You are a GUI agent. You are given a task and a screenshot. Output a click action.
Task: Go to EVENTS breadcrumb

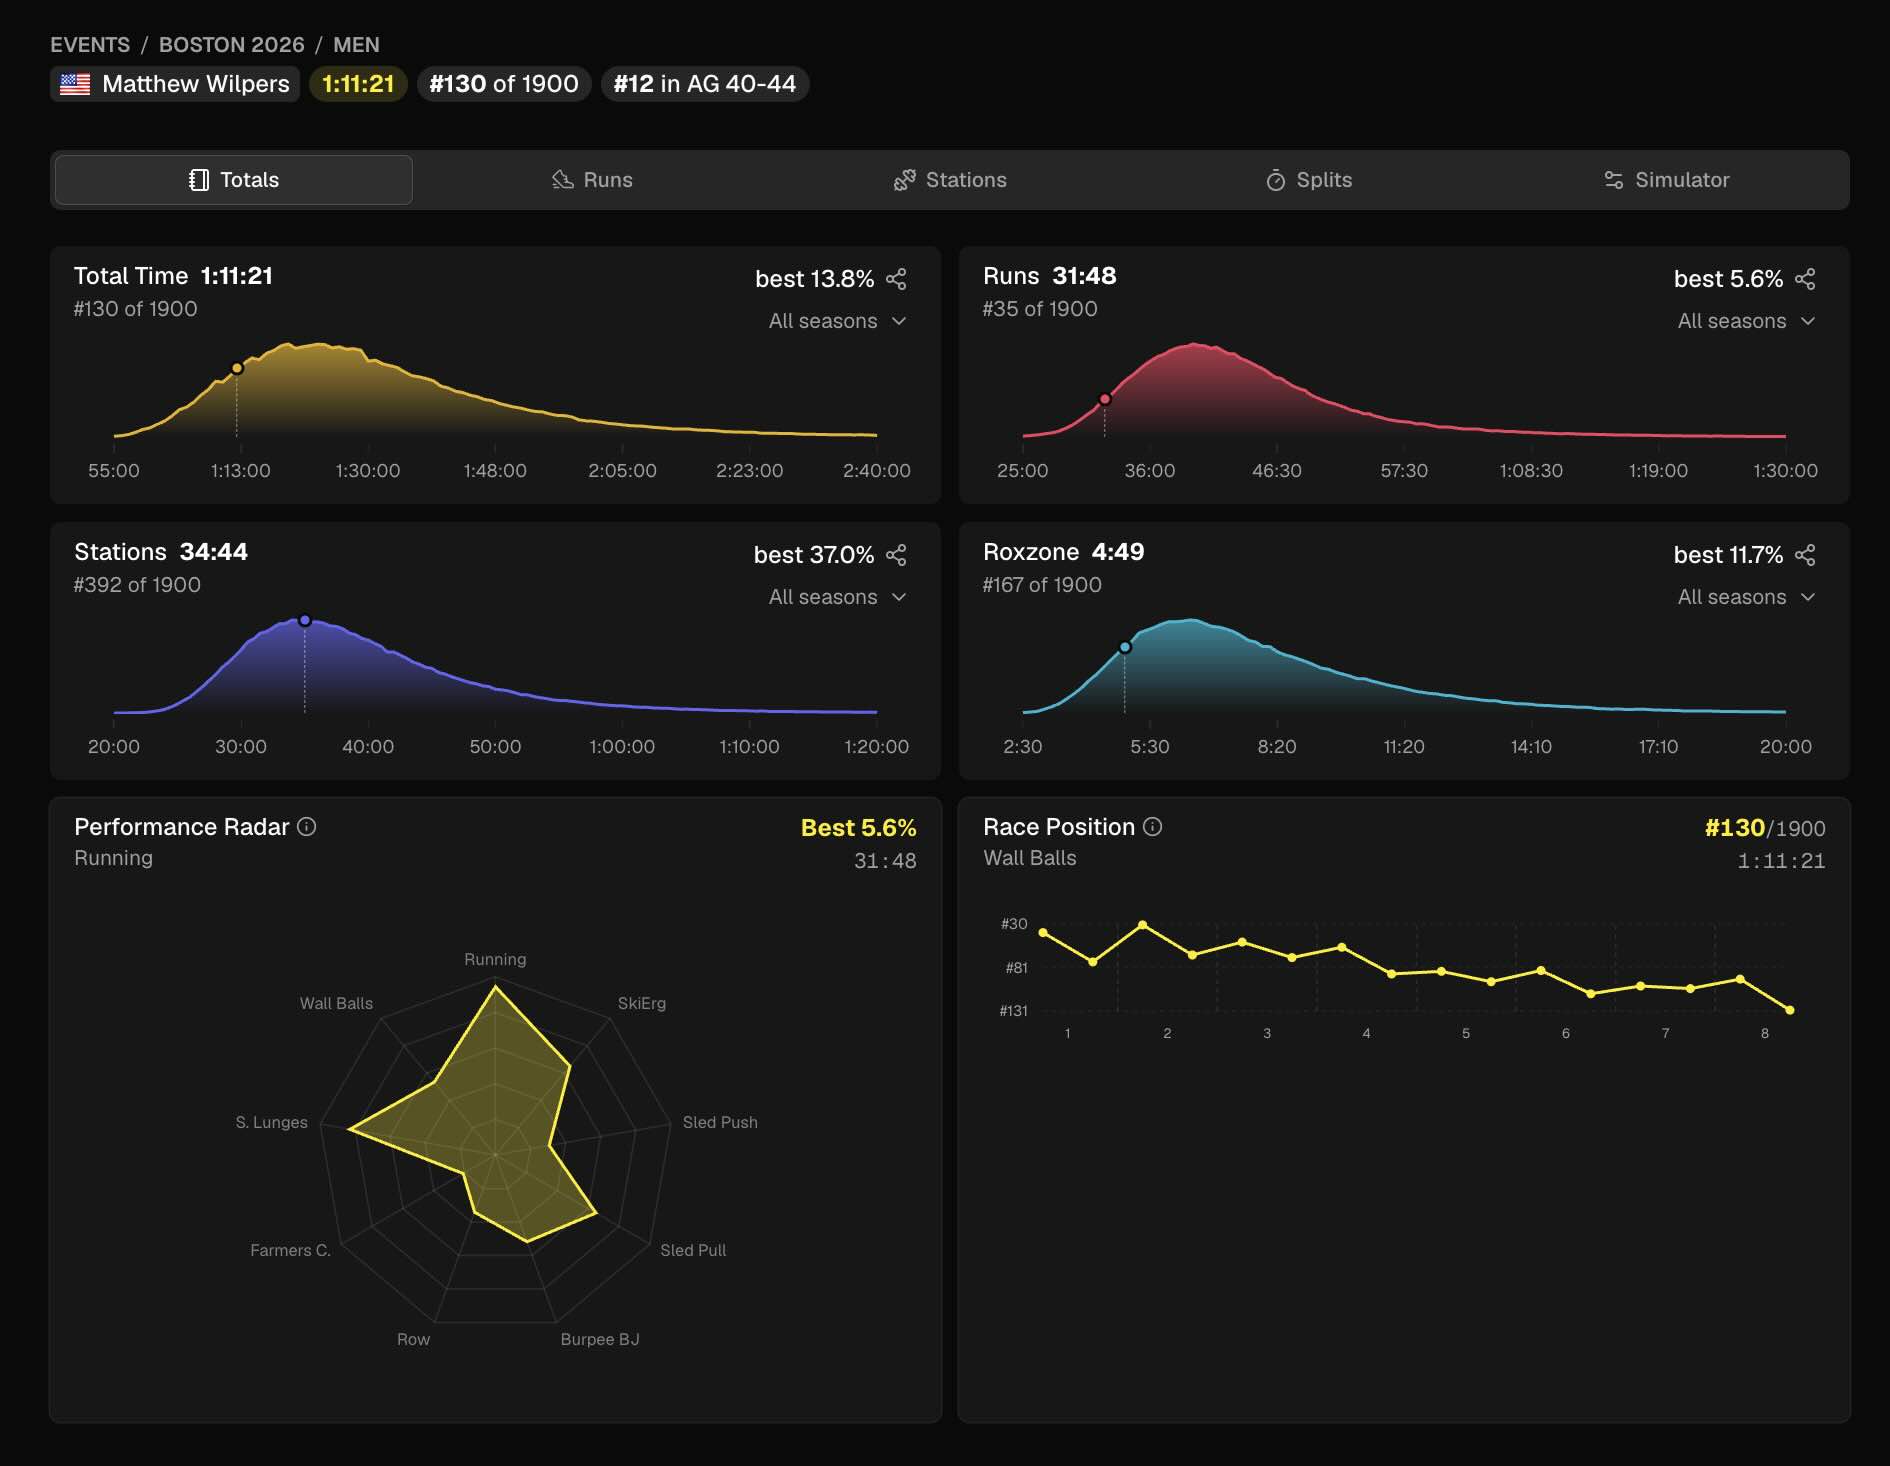[90, 45]
